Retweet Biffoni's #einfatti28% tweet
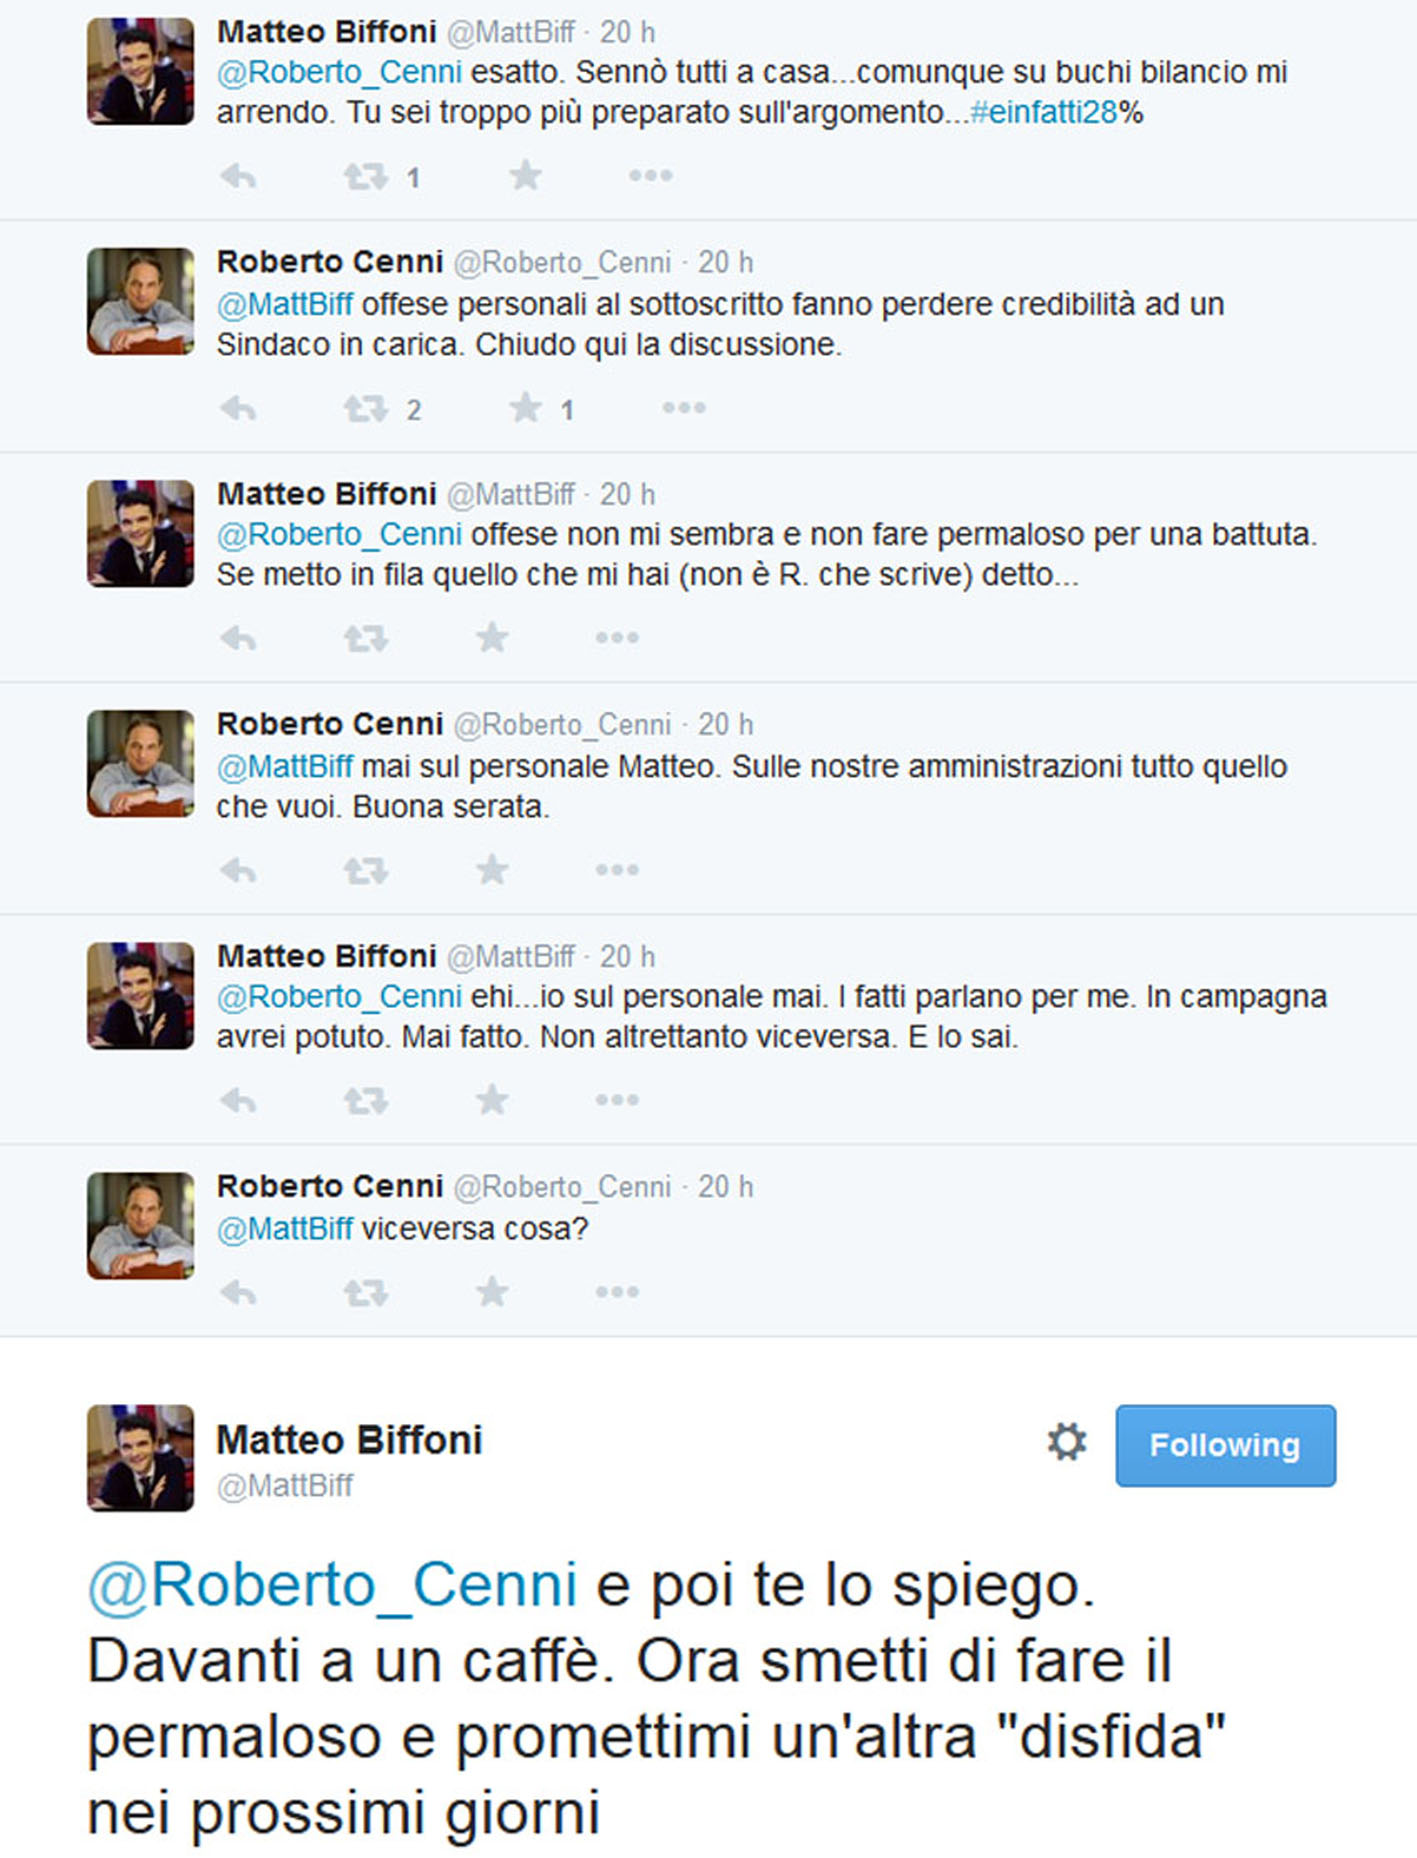This screenshot has height=1858, width=1417. pyautogui.click(x=365, y=177)
